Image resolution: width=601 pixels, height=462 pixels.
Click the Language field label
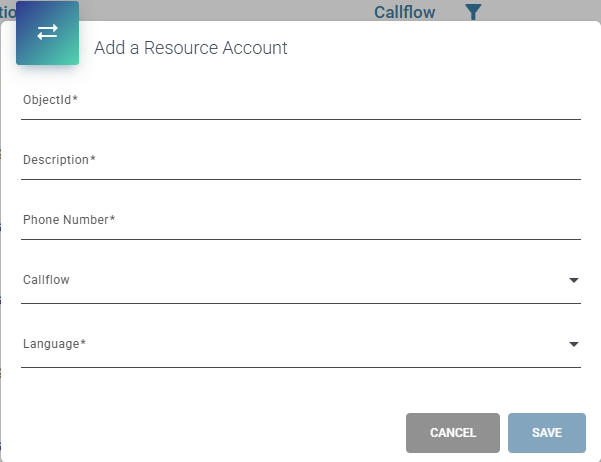click(54, 344)
